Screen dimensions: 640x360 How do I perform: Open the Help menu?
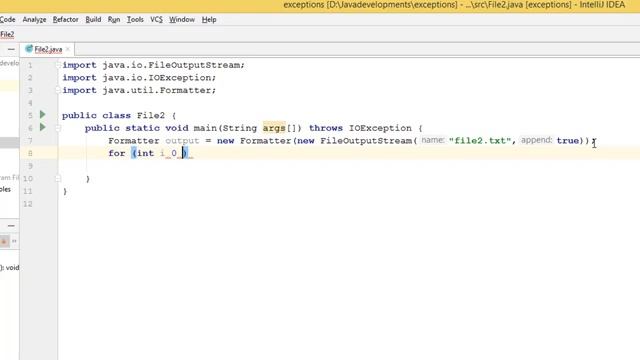(209, 20)
